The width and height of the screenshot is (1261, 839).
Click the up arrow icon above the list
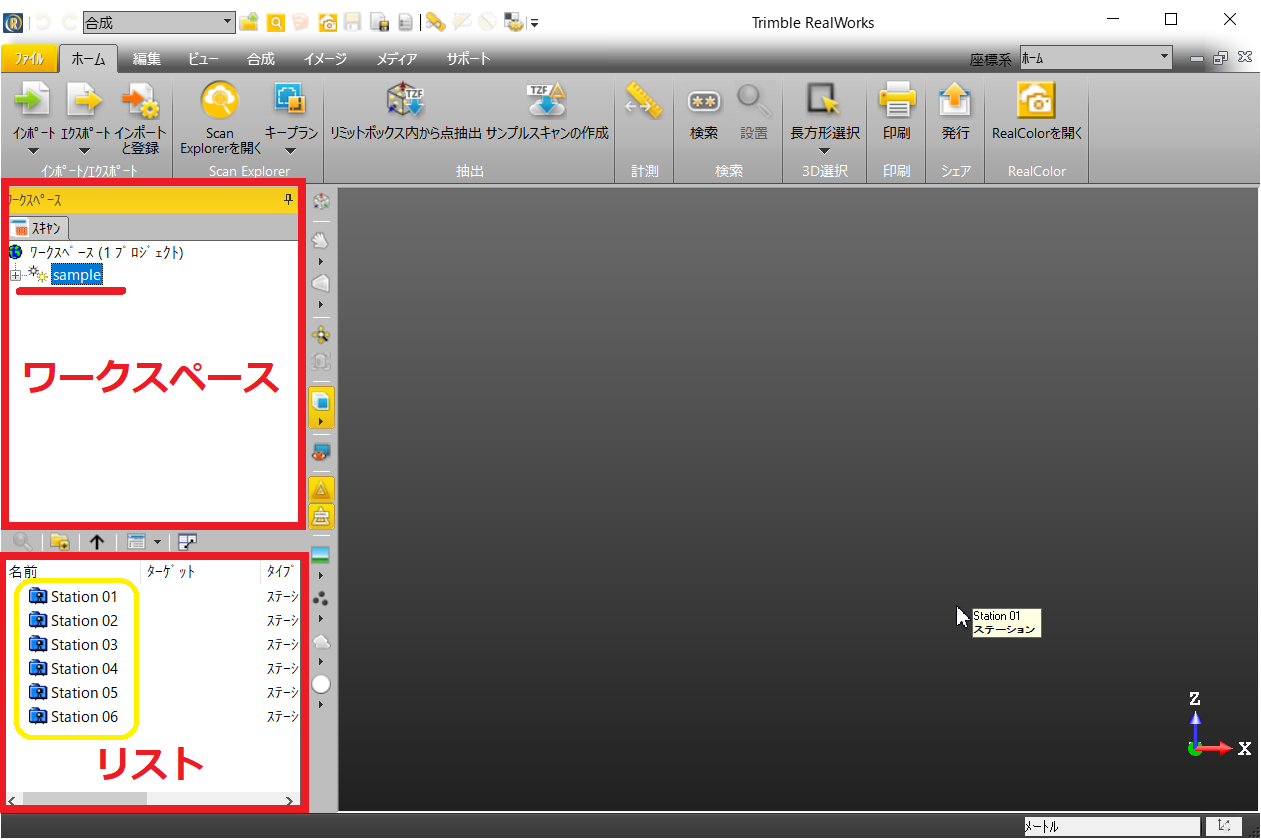97,542
